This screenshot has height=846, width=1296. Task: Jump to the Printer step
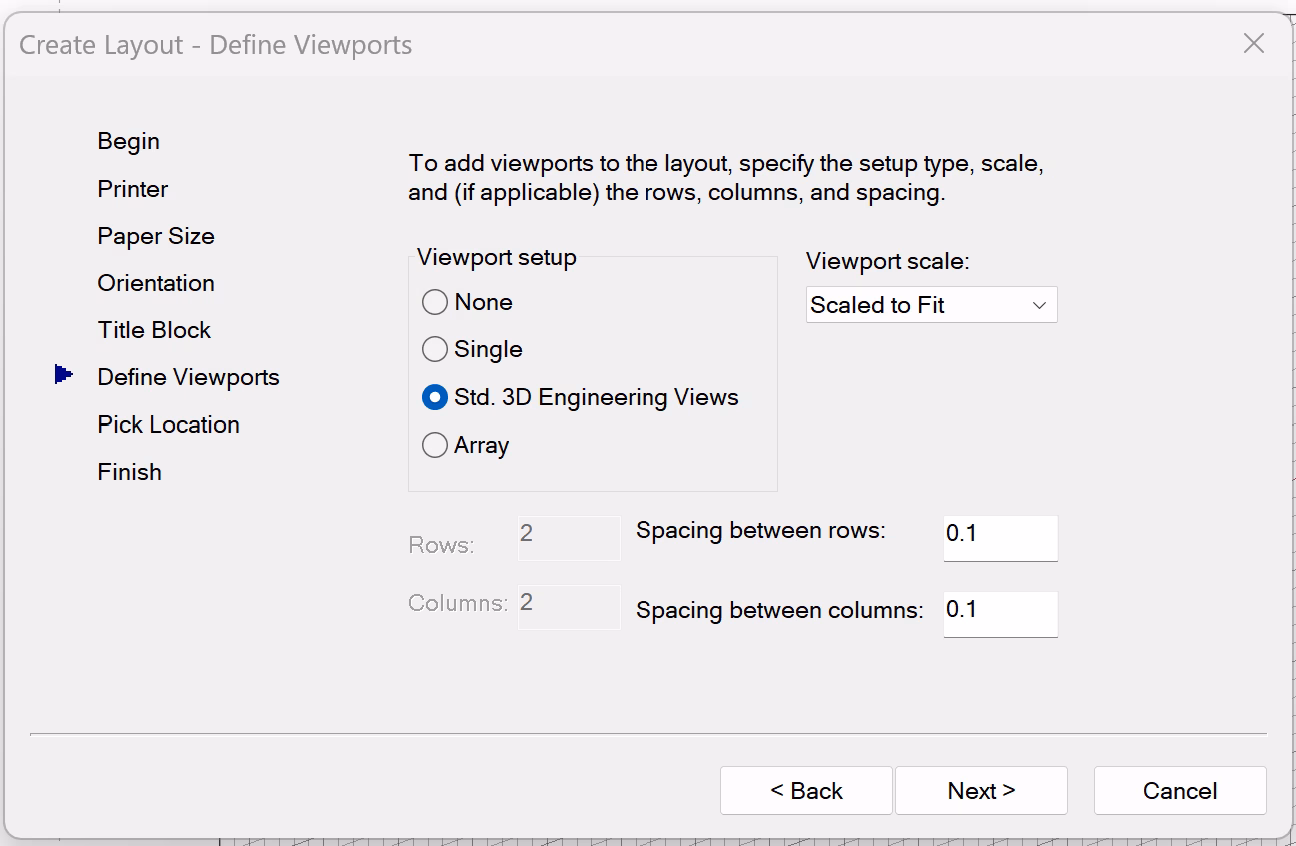[132, 189]
